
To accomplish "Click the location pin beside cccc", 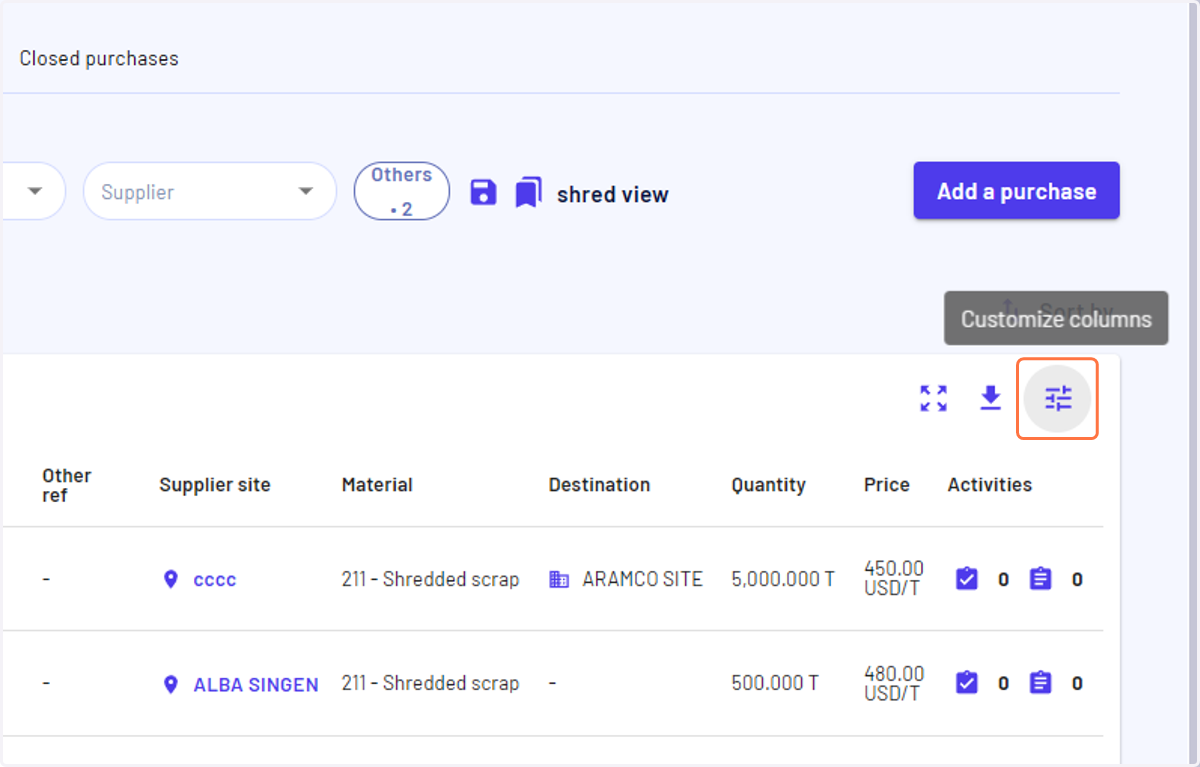I will coord(171,579).
